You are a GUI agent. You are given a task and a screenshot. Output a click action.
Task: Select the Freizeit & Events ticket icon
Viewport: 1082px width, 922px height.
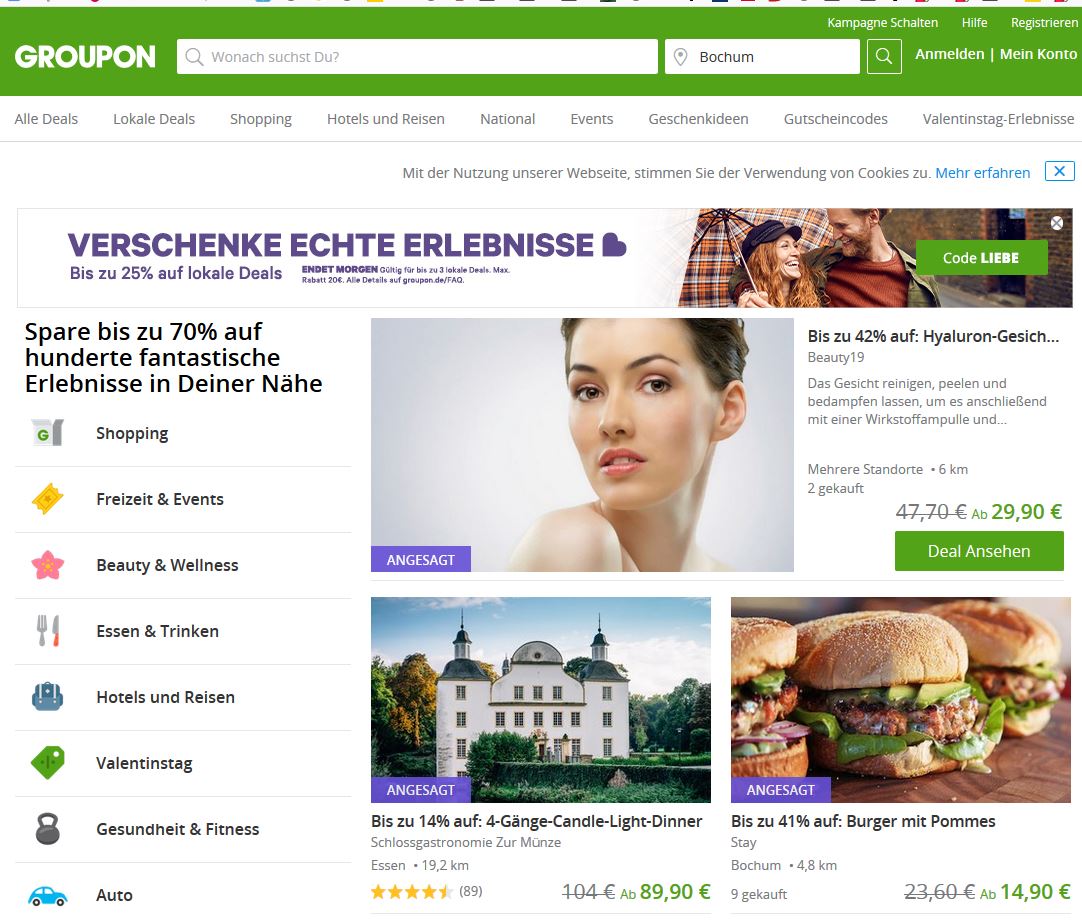(x=48, y=499)
